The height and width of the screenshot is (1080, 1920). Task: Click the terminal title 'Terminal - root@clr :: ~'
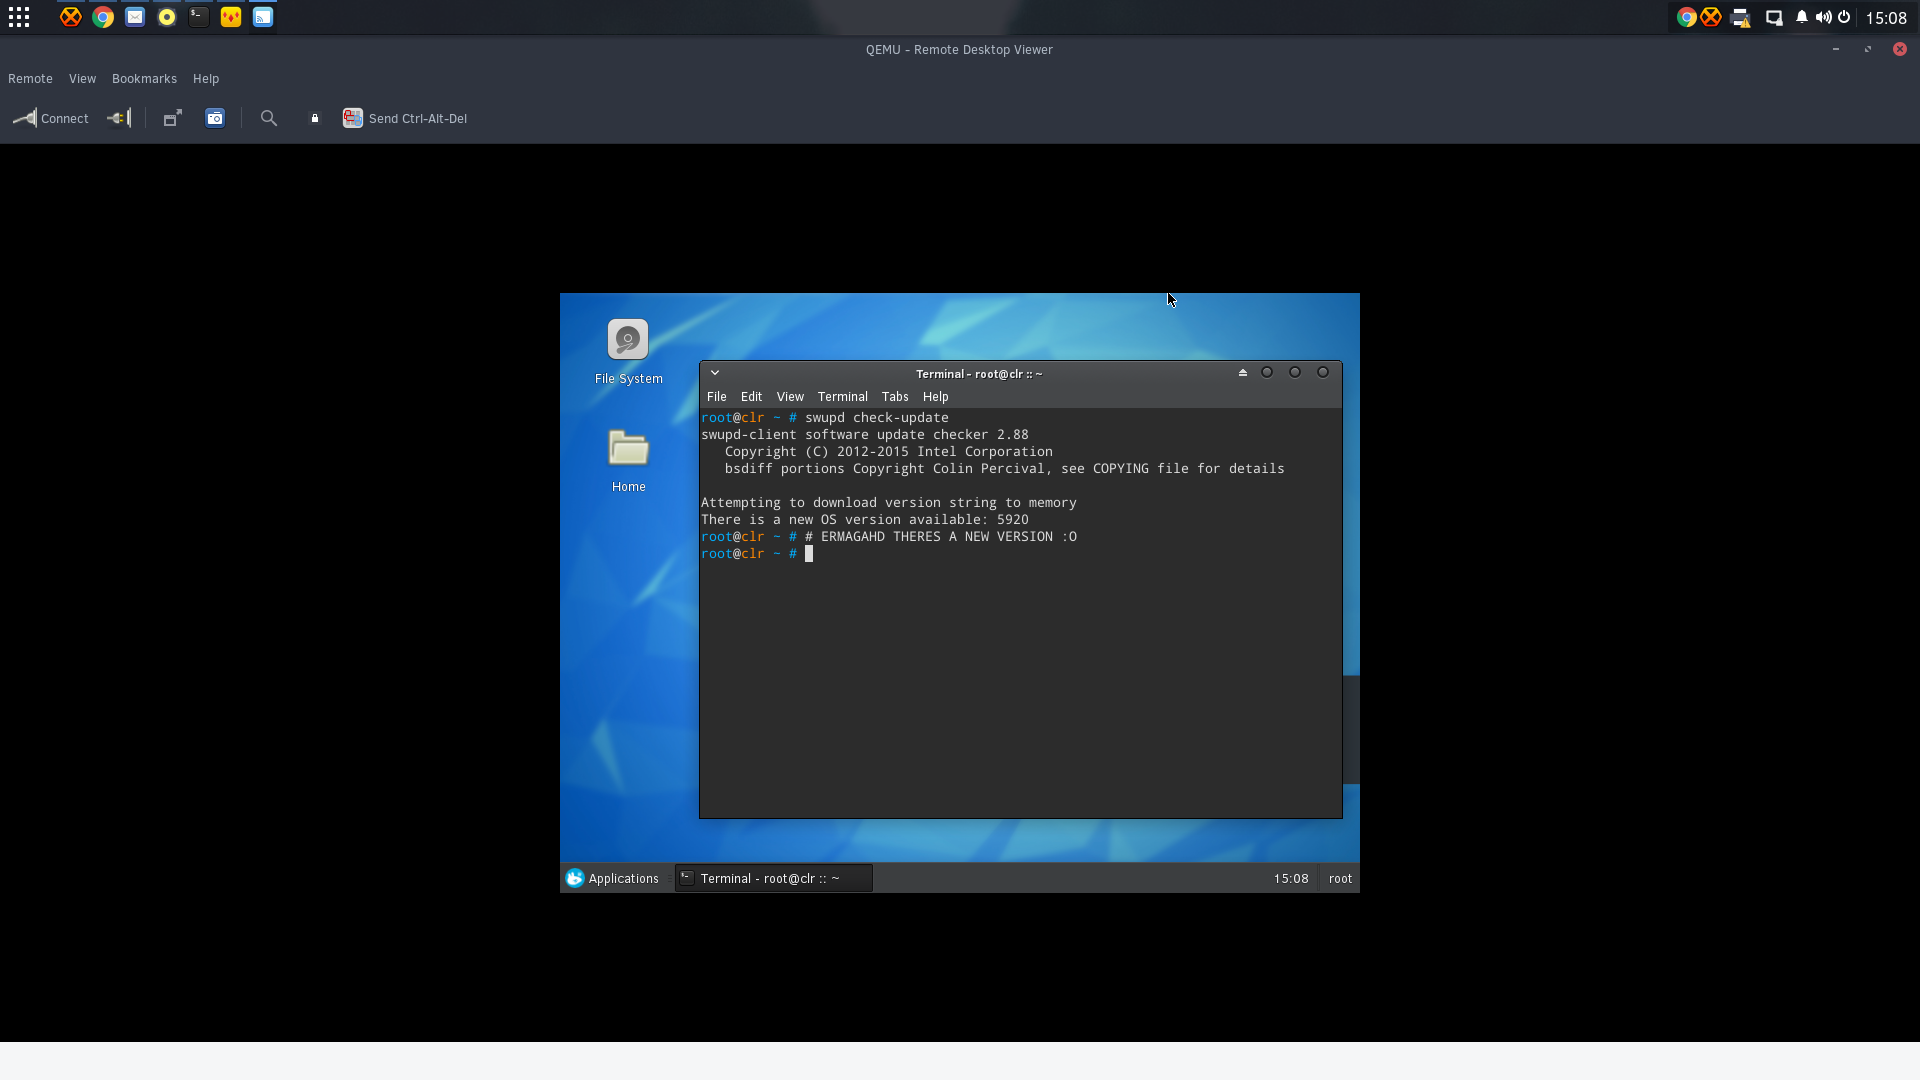tap(979, 374)
